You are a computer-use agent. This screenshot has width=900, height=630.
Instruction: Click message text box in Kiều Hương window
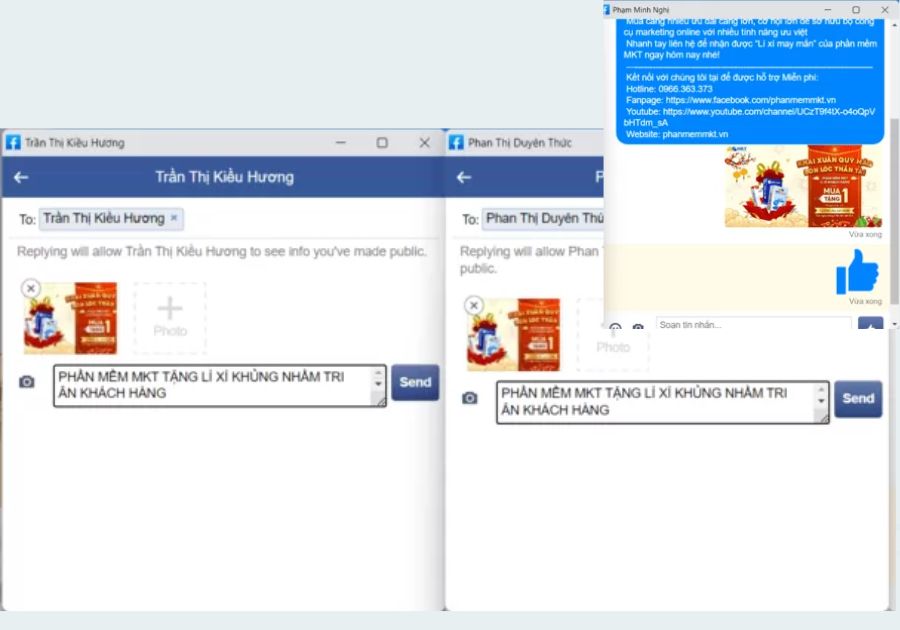tap(210, 385)
